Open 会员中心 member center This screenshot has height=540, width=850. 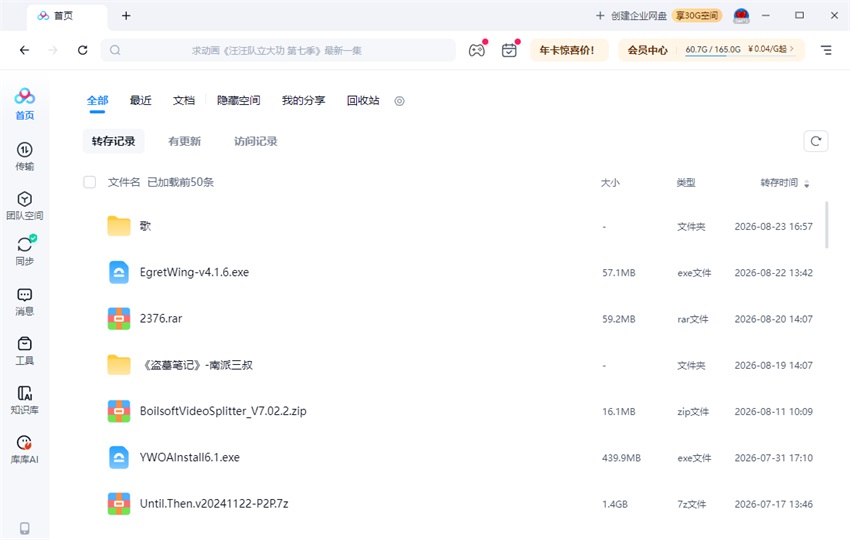click(x=647, y=50)
